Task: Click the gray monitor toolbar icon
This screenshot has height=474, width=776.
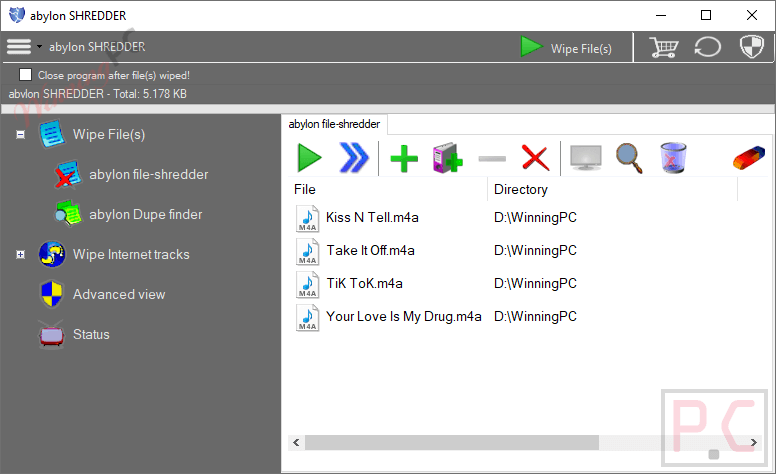Action: (x=586, y=158)
